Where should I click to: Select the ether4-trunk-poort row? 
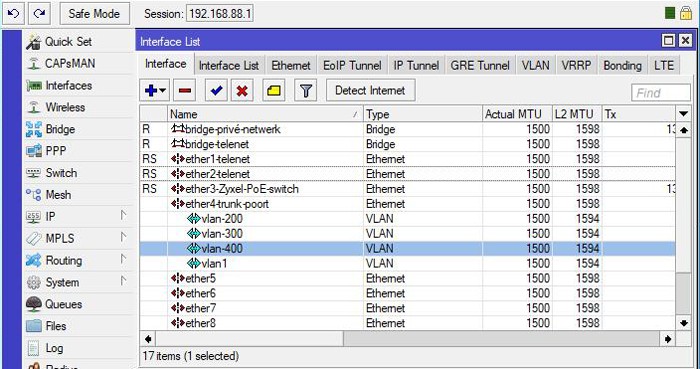point(408,204)
